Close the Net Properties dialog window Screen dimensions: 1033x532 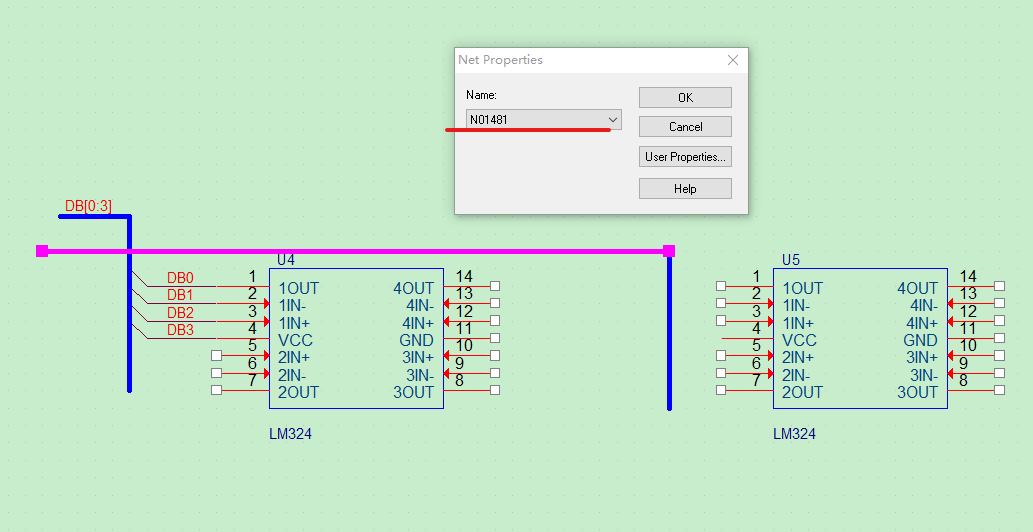click(x=733, y=60)
